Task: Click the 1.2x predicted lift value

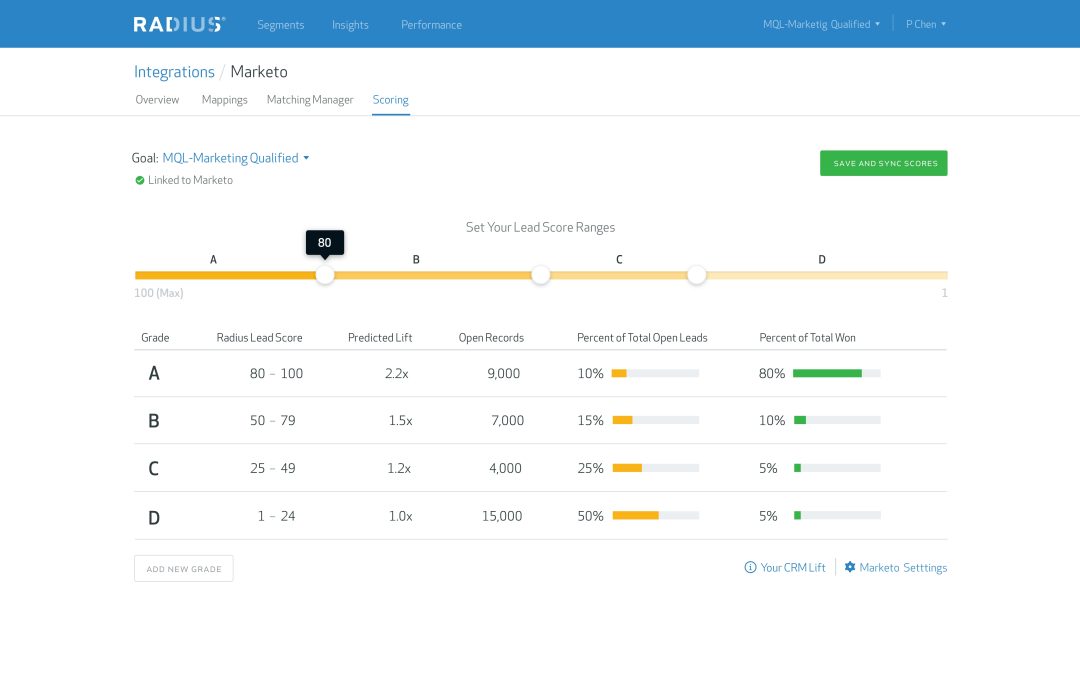Action: click(x=399, y=468)
